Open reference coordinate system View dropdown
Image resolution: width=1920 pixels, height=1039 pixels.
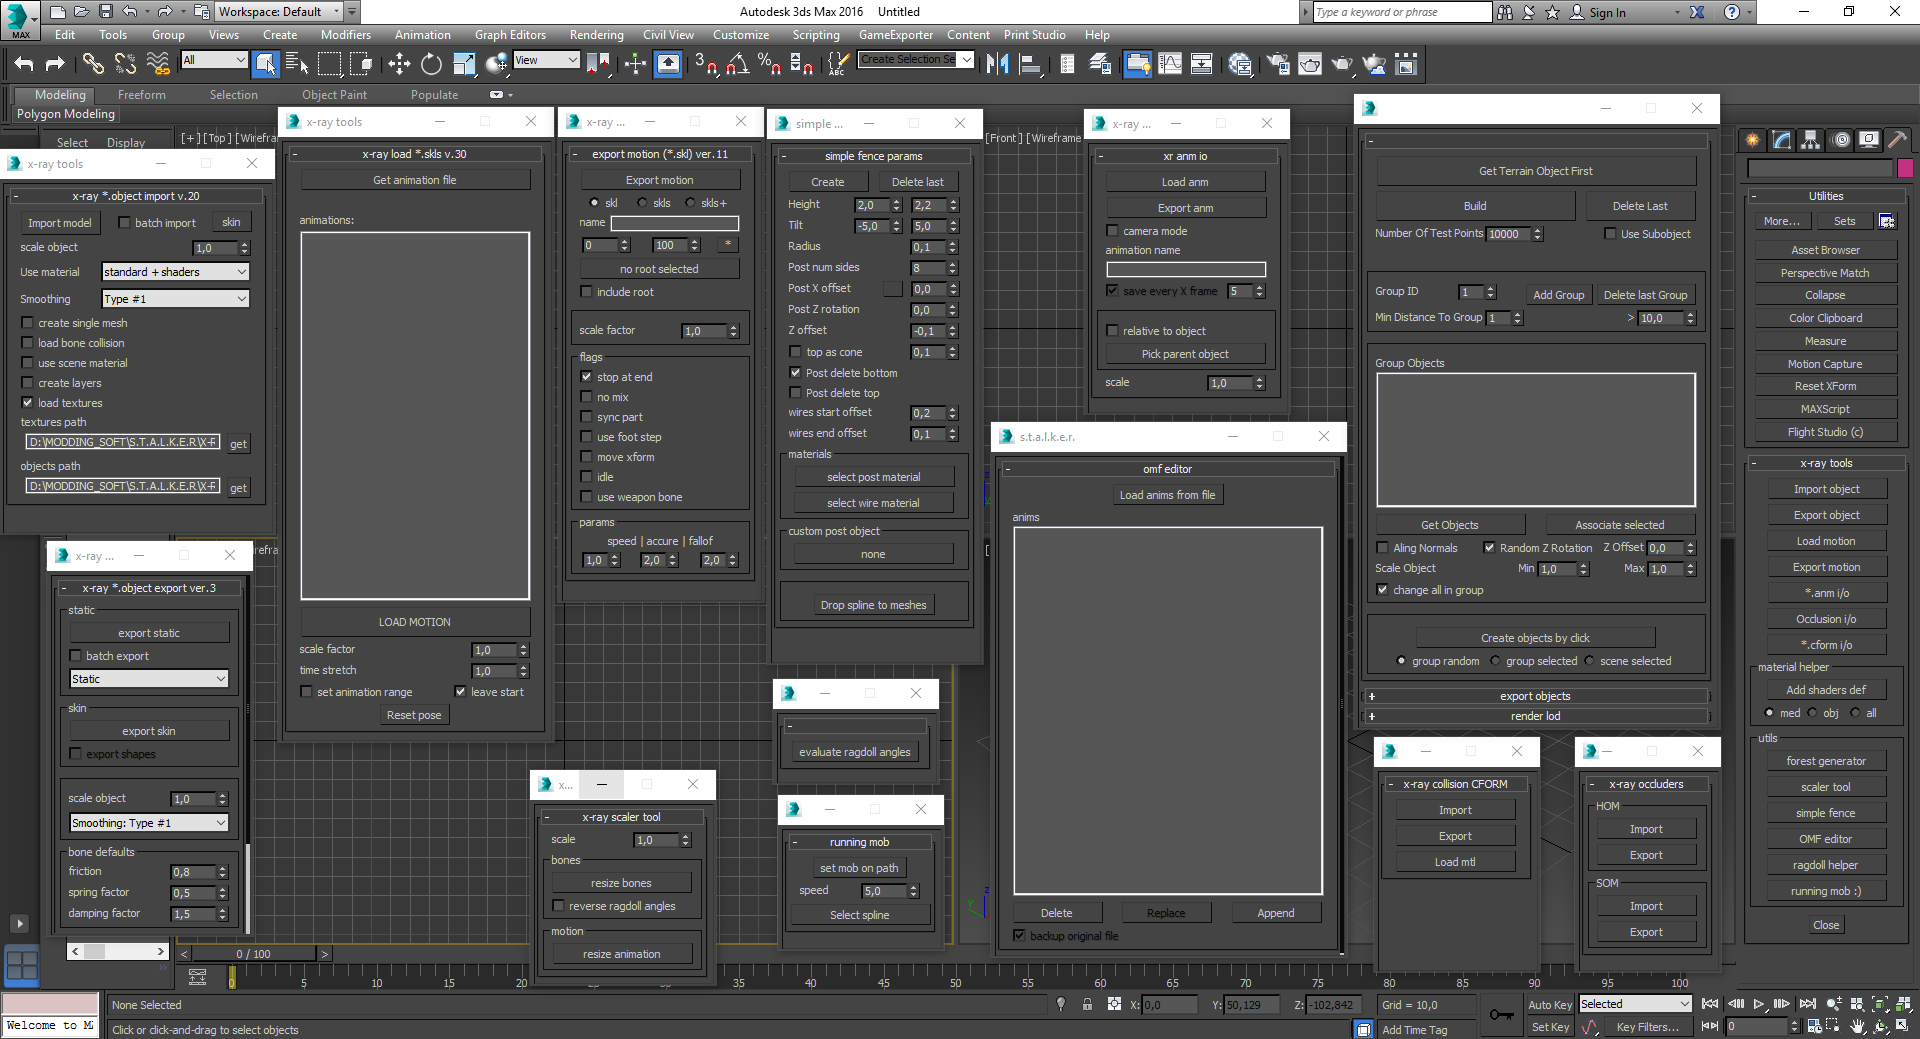tap(546, 60)
